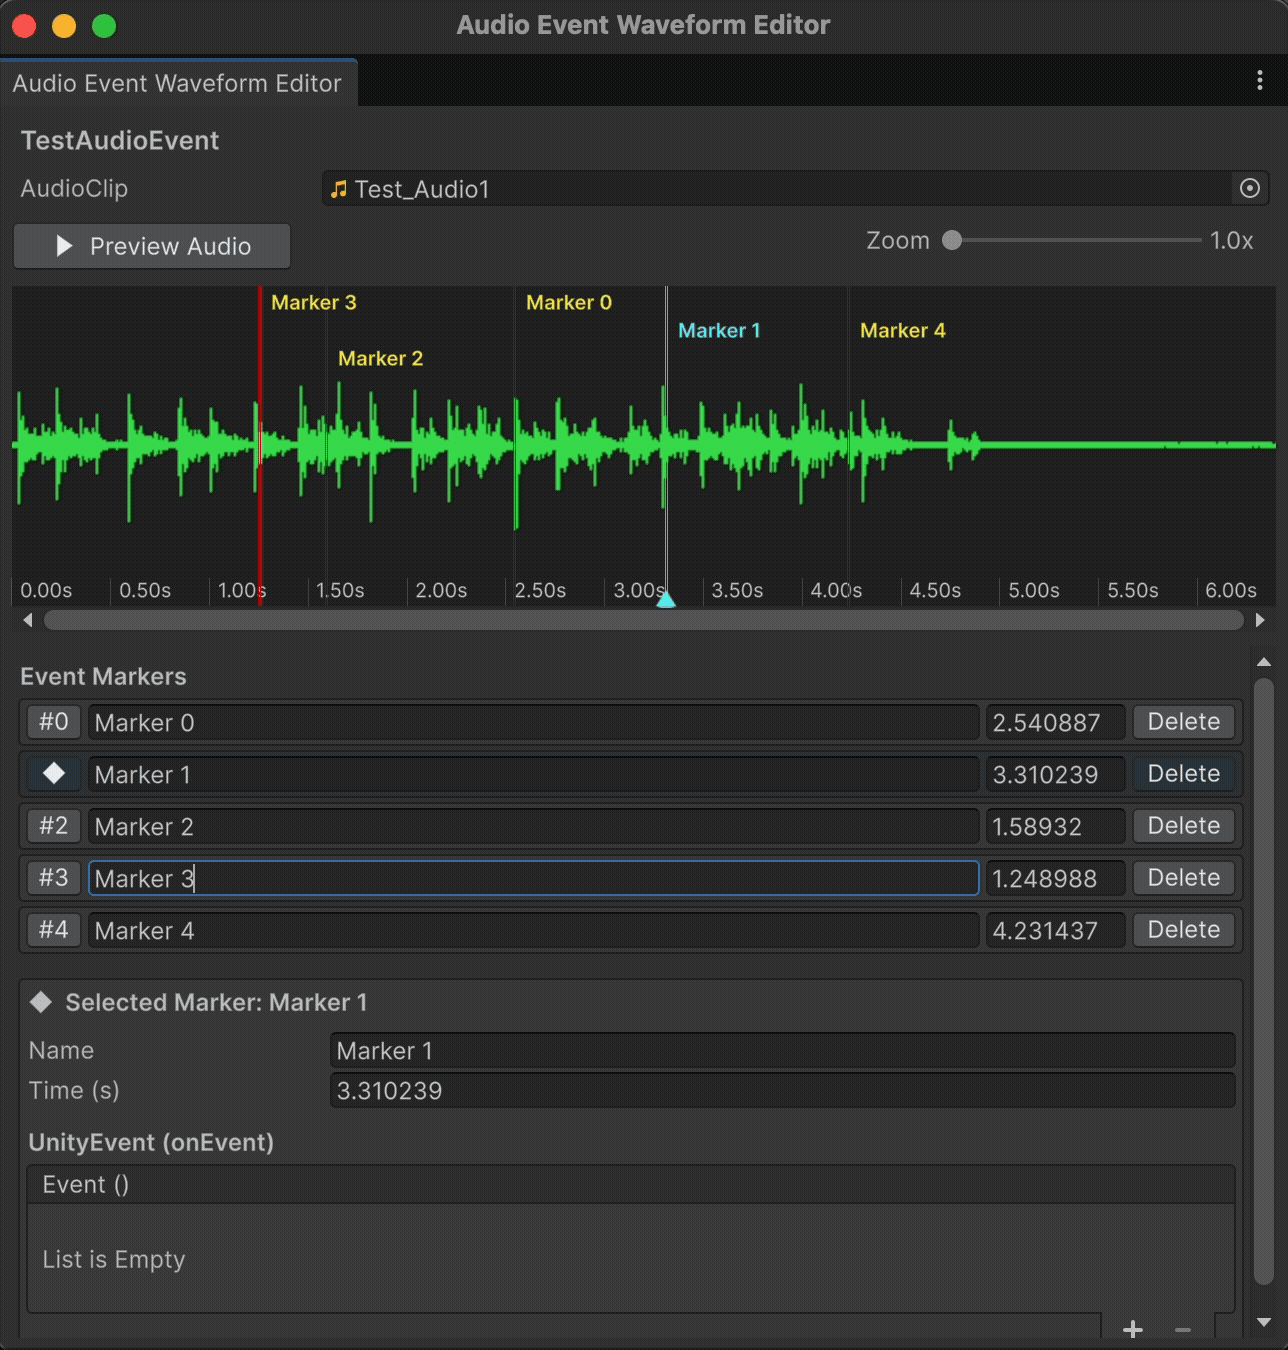This screenshot has width=1288, height=1350.
Task: Click the scroll up arrow of vertical scrollbar
Action: tap(1264, 662)
